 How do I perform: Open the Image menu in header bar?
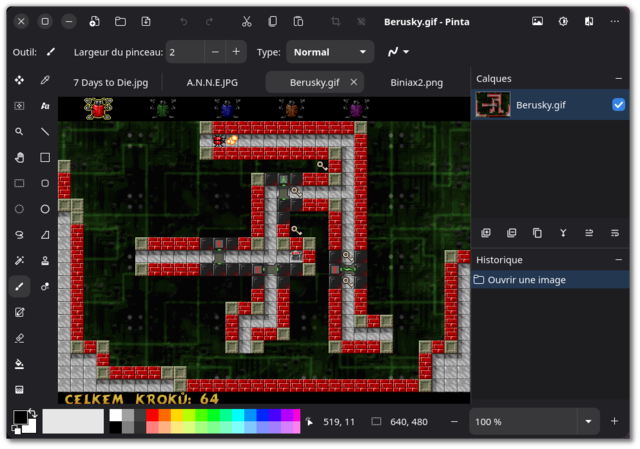click(537, 21)
